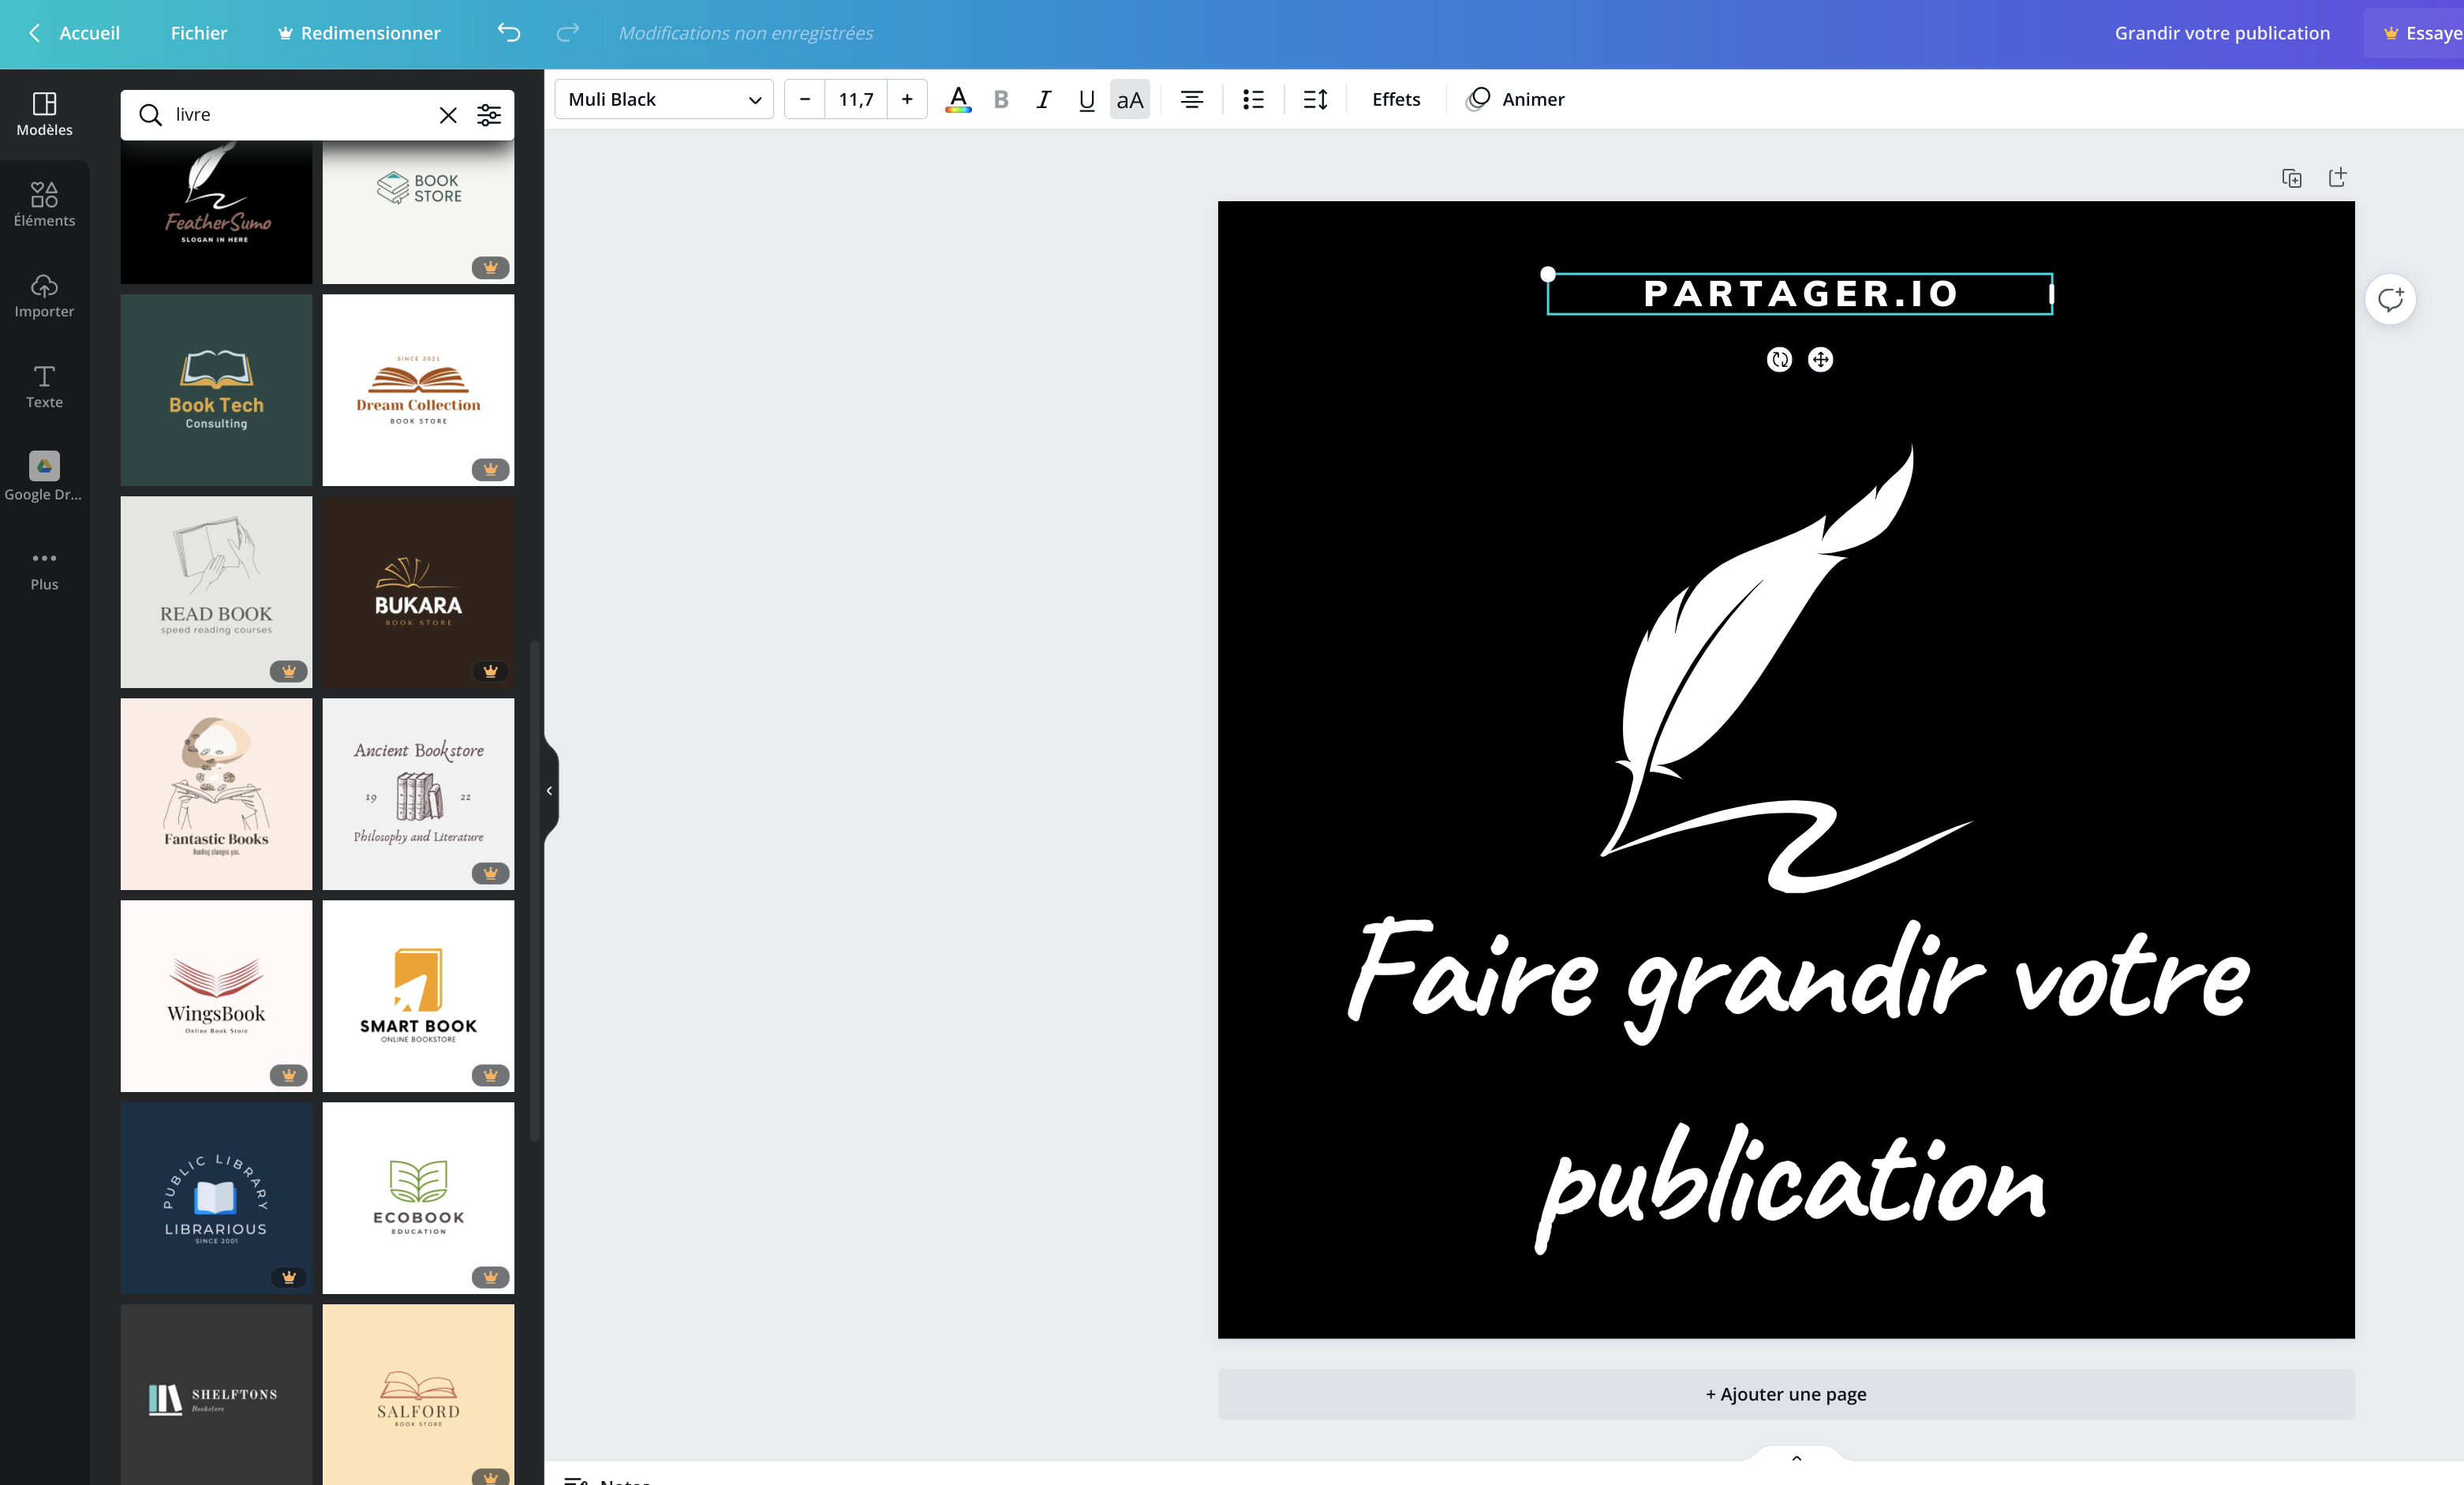Choose the READ BOOK template
Image resolution: width=2464 pixels, height=1485 pixels.
(x=216, y=592)
